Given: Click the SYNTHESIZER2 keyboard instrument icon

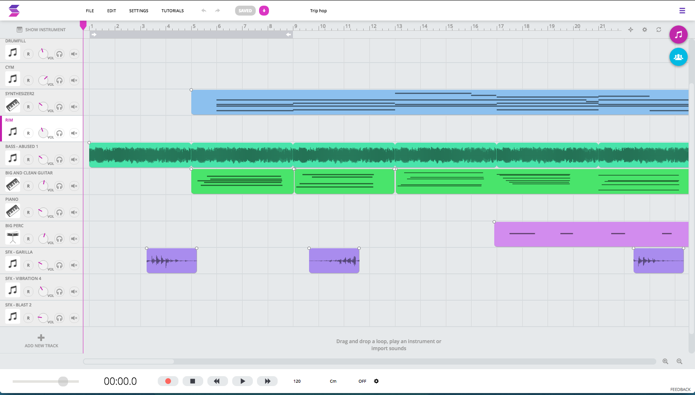Looking at the screenshot, I should [x=12, y=106].
